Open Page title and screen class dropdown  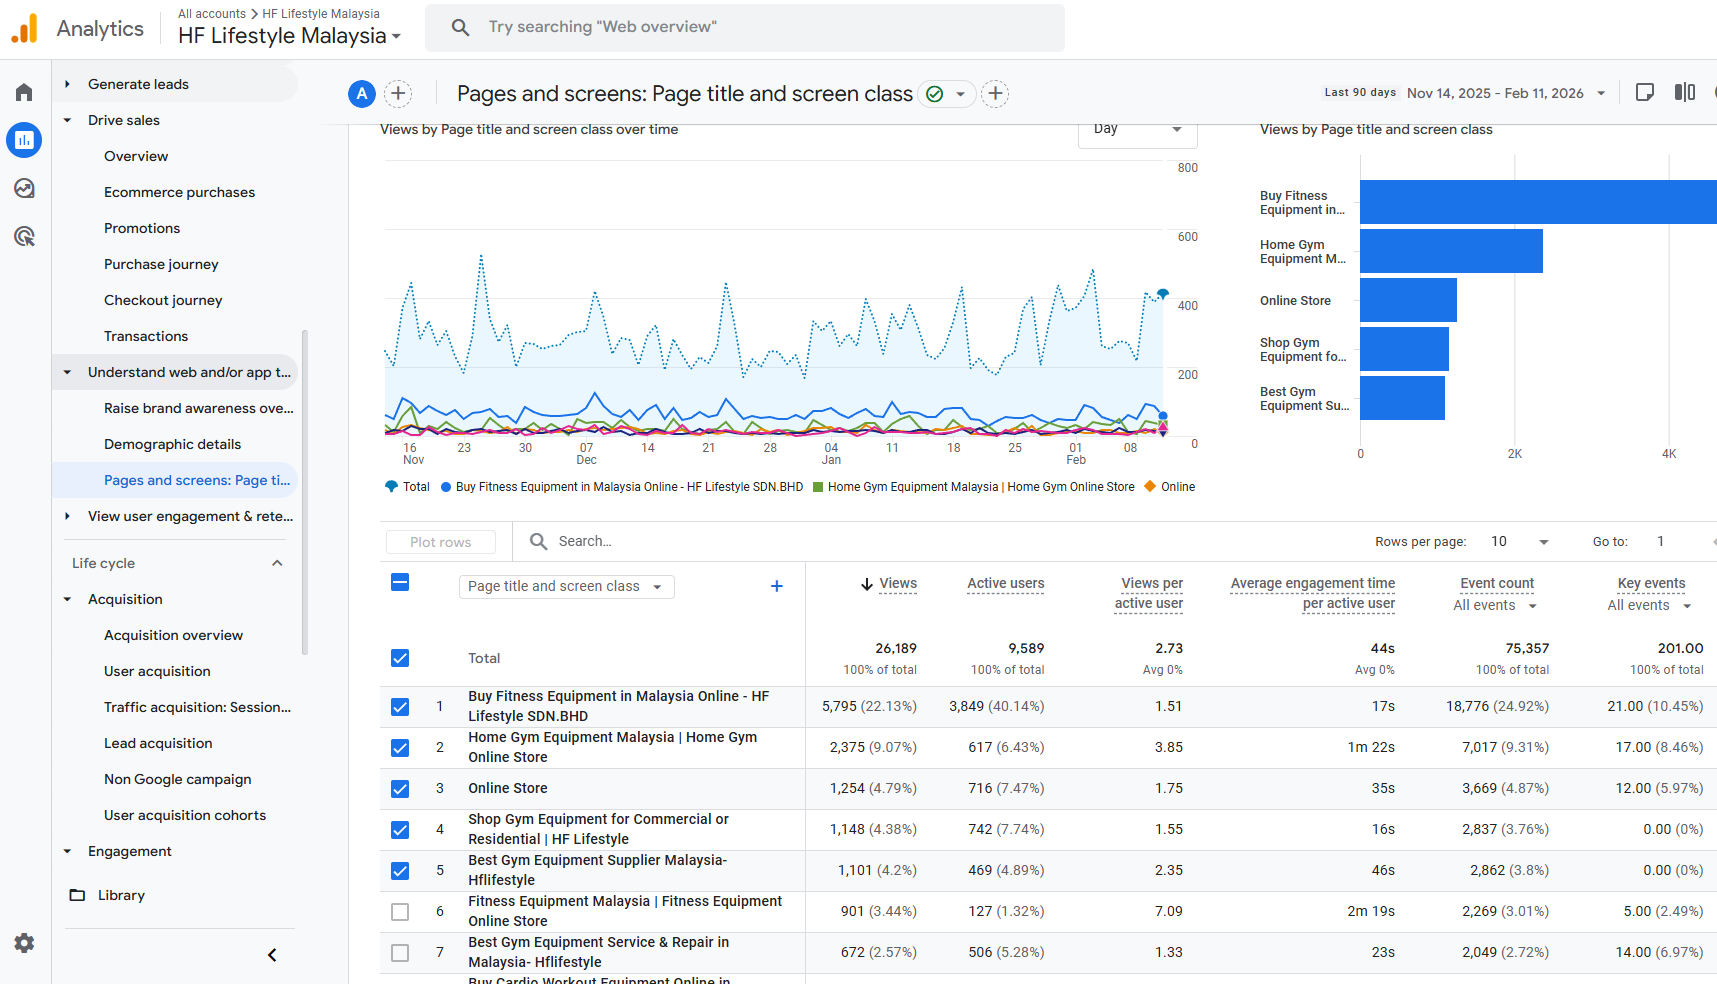point(566,587)
